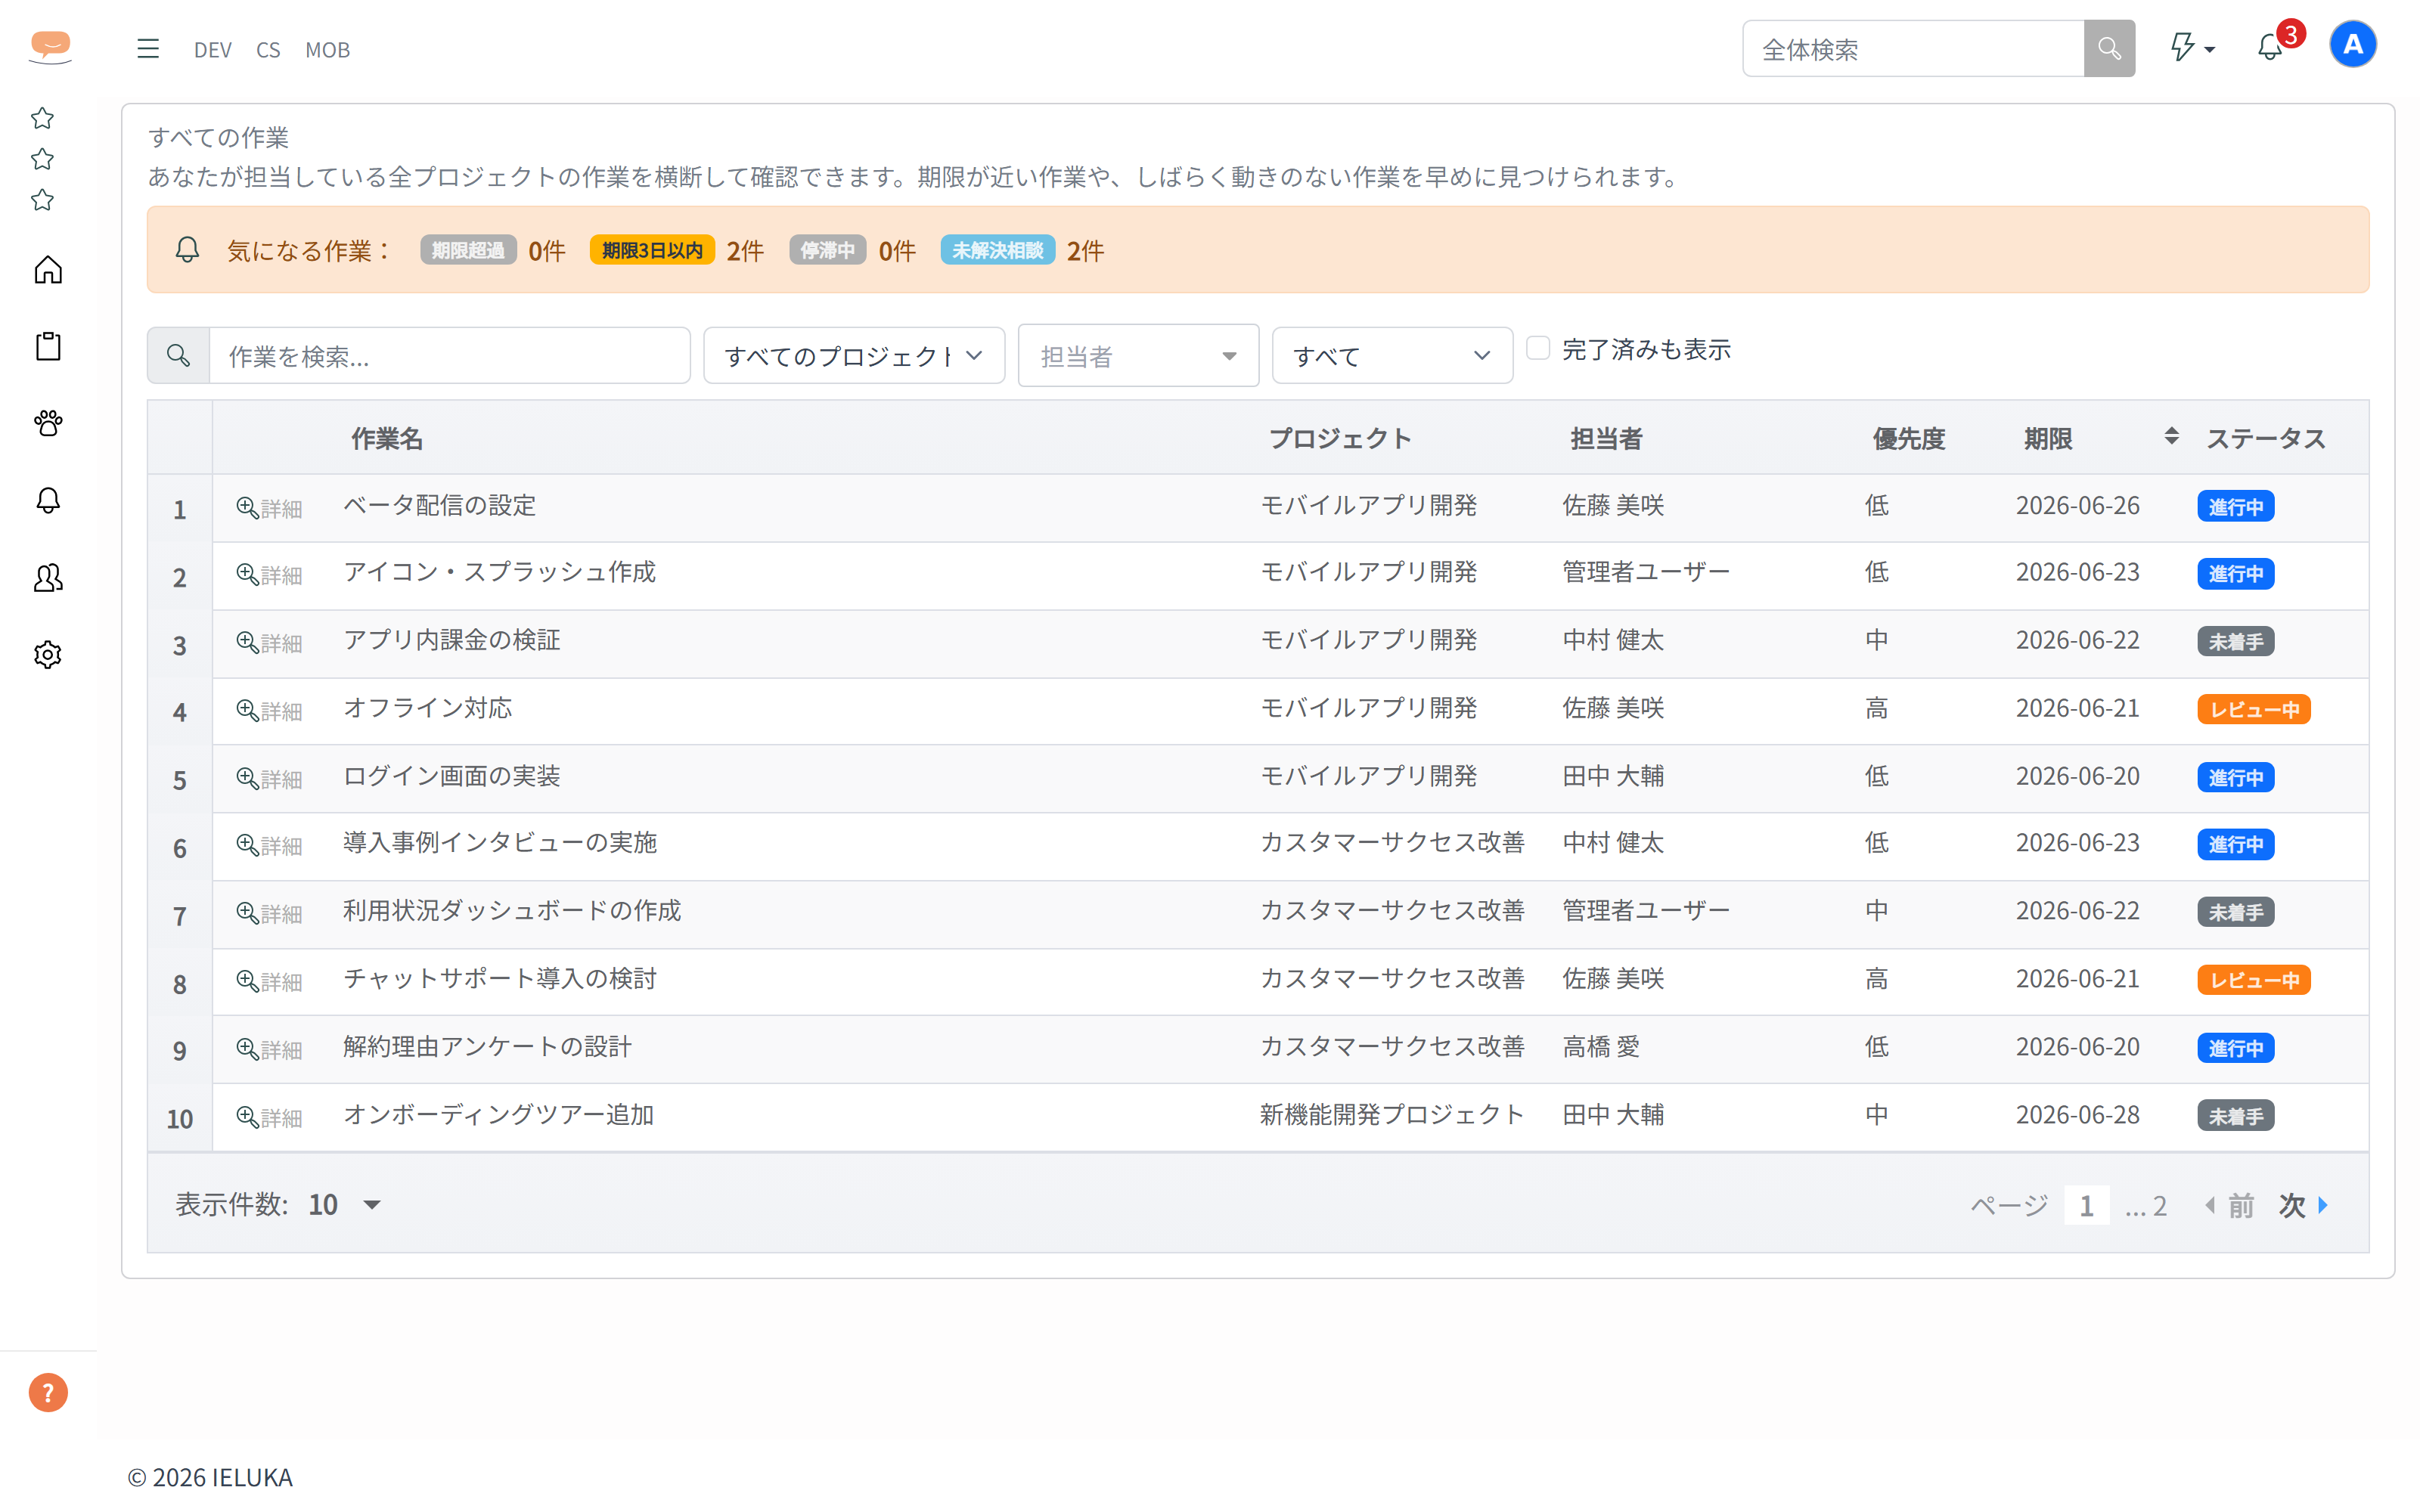This screenshot has width=2420, height=1512.
Task: Open the users icon in the sidebar
Action: [48, 578]
